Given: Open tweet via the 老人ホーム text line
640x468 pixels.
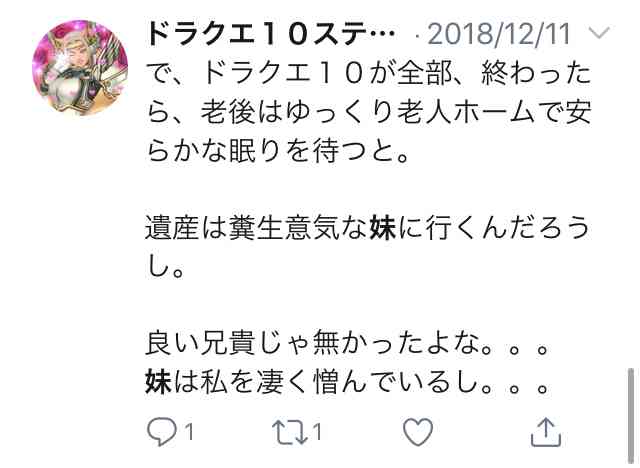Looking at the screenshot, I should click(x=369, y=112).
